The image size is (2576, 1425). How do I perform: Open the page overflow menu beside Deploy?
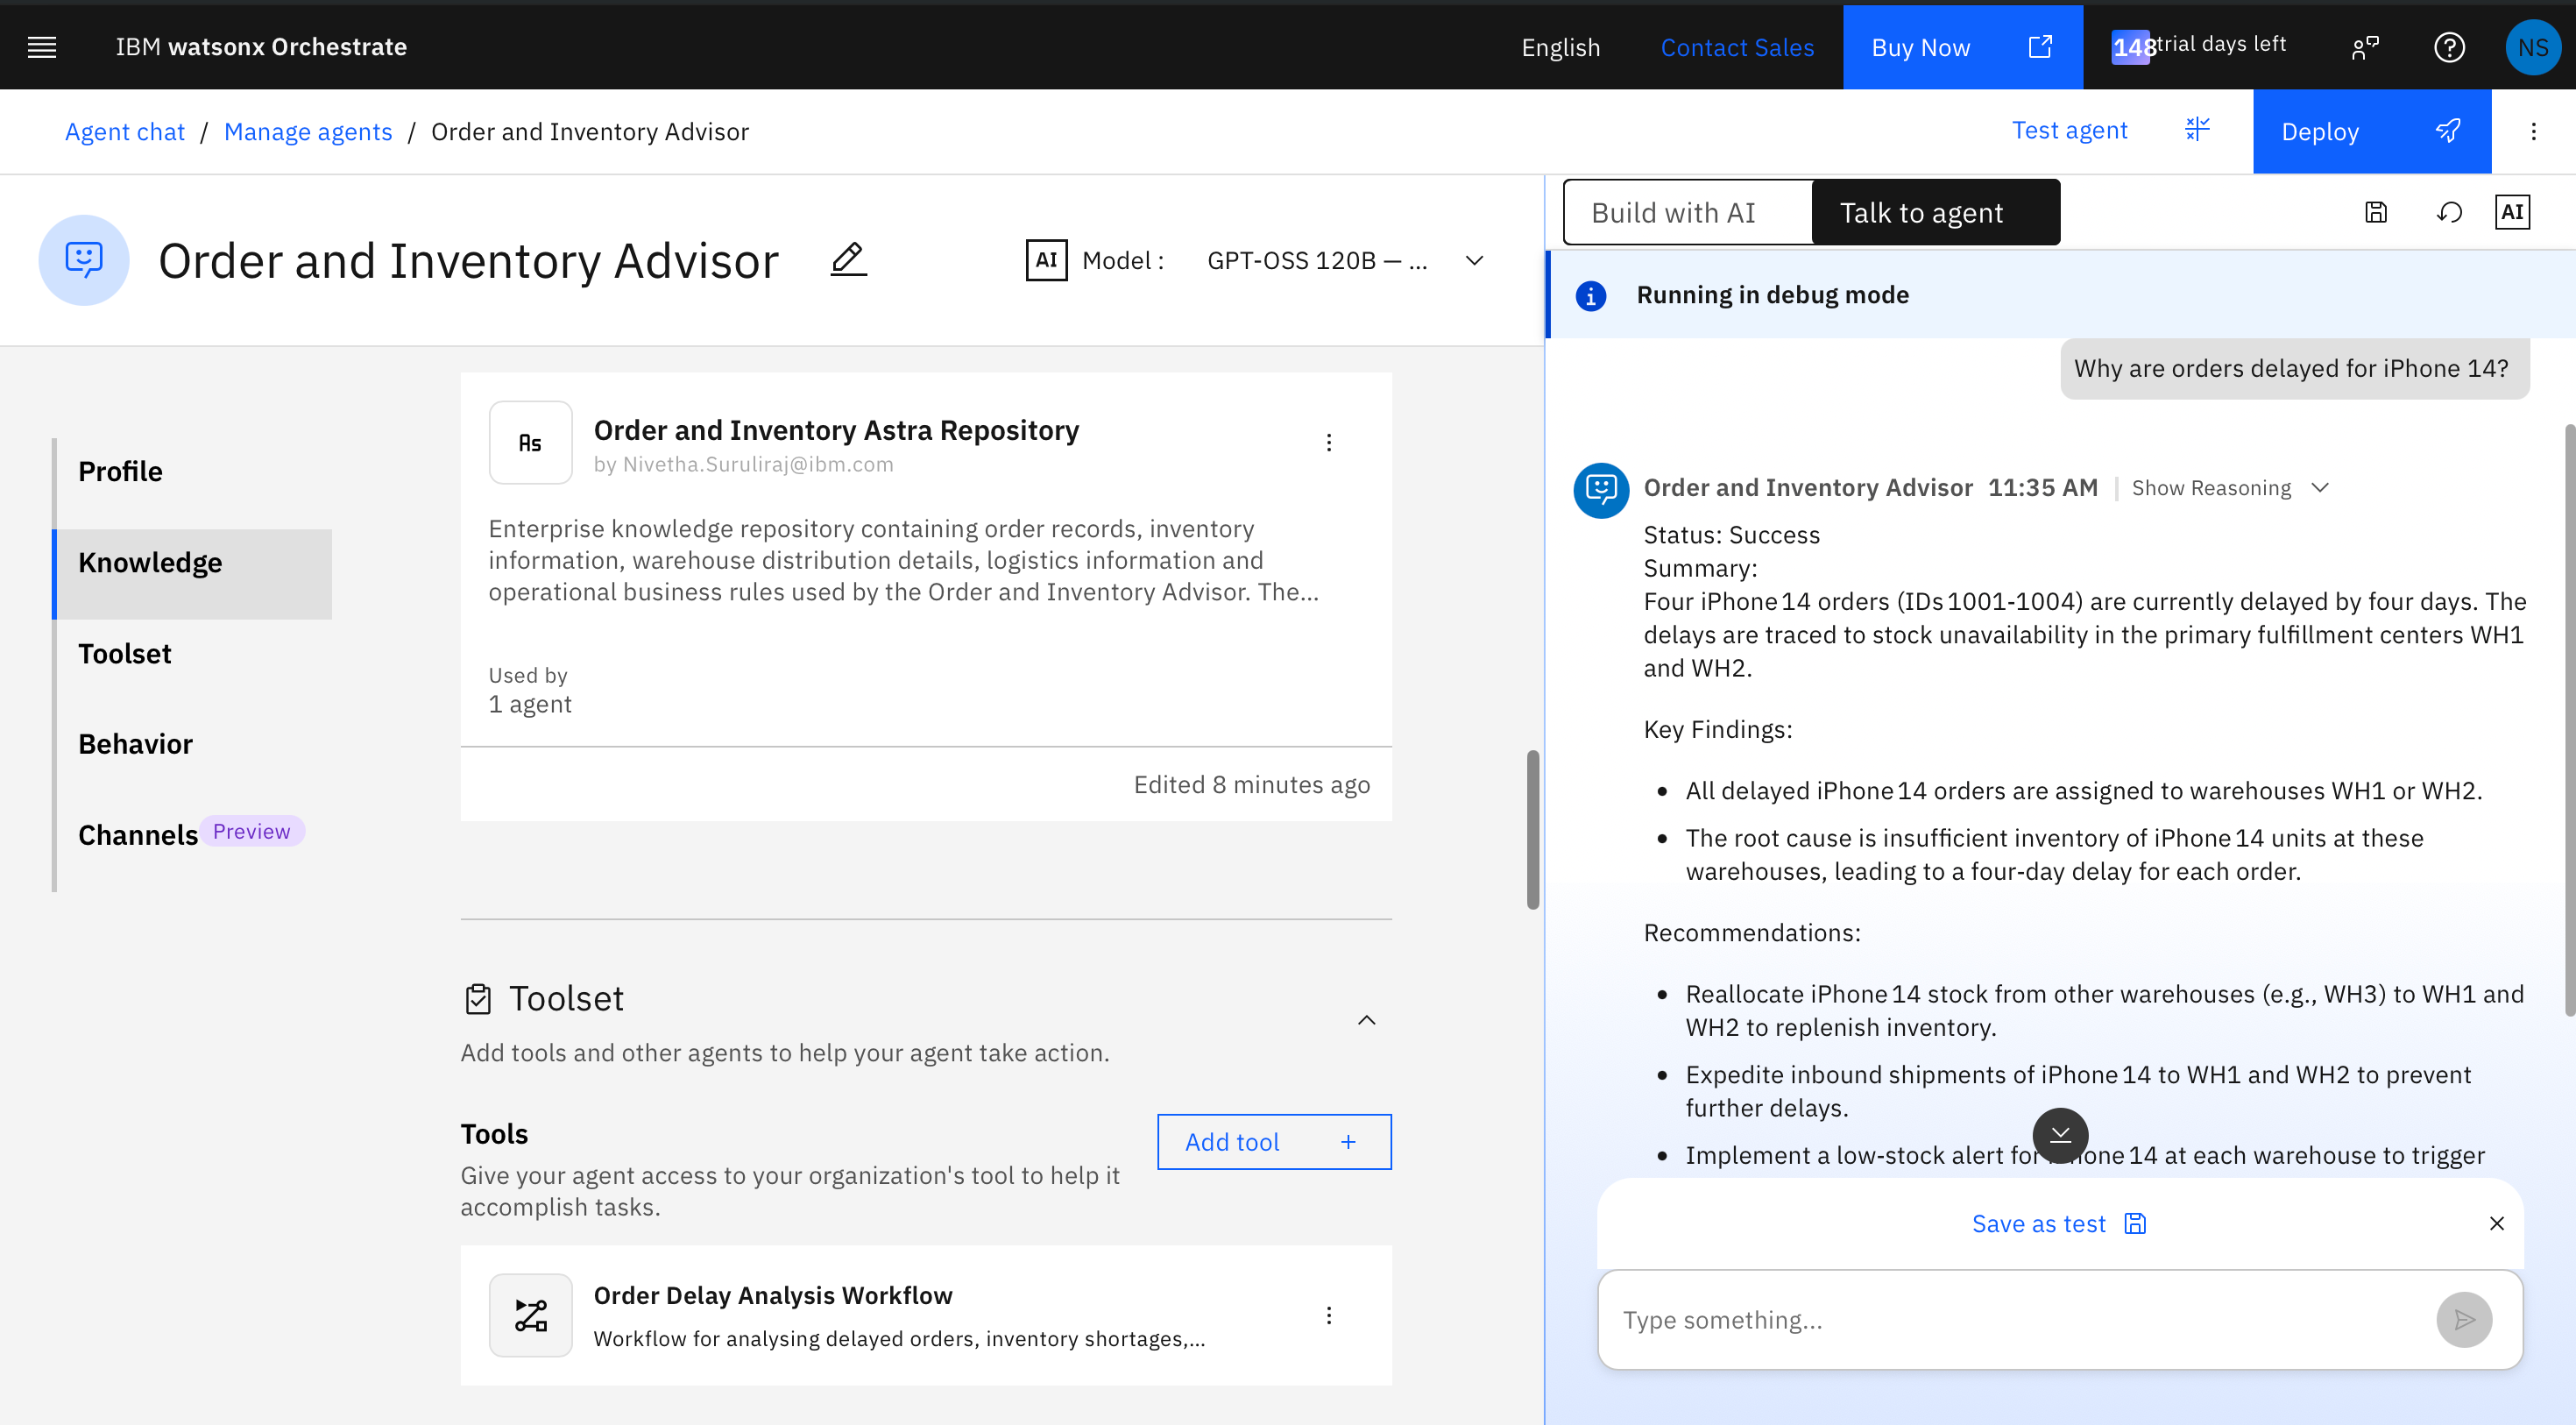pyautogui.click(x=2533, y=131)
